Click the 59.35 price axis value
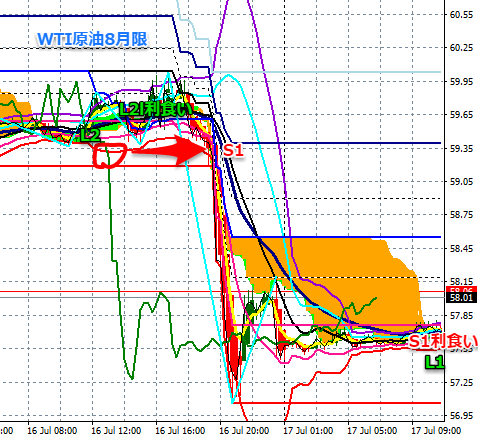478x438 pixels. click(461, 148)
